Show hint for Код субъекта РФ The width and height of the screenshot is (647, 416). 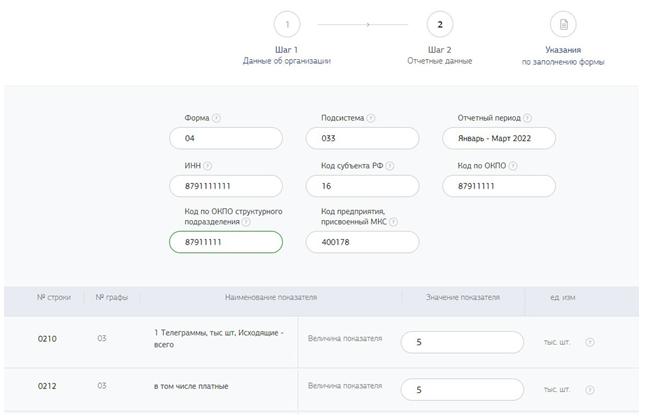(390, 166)
